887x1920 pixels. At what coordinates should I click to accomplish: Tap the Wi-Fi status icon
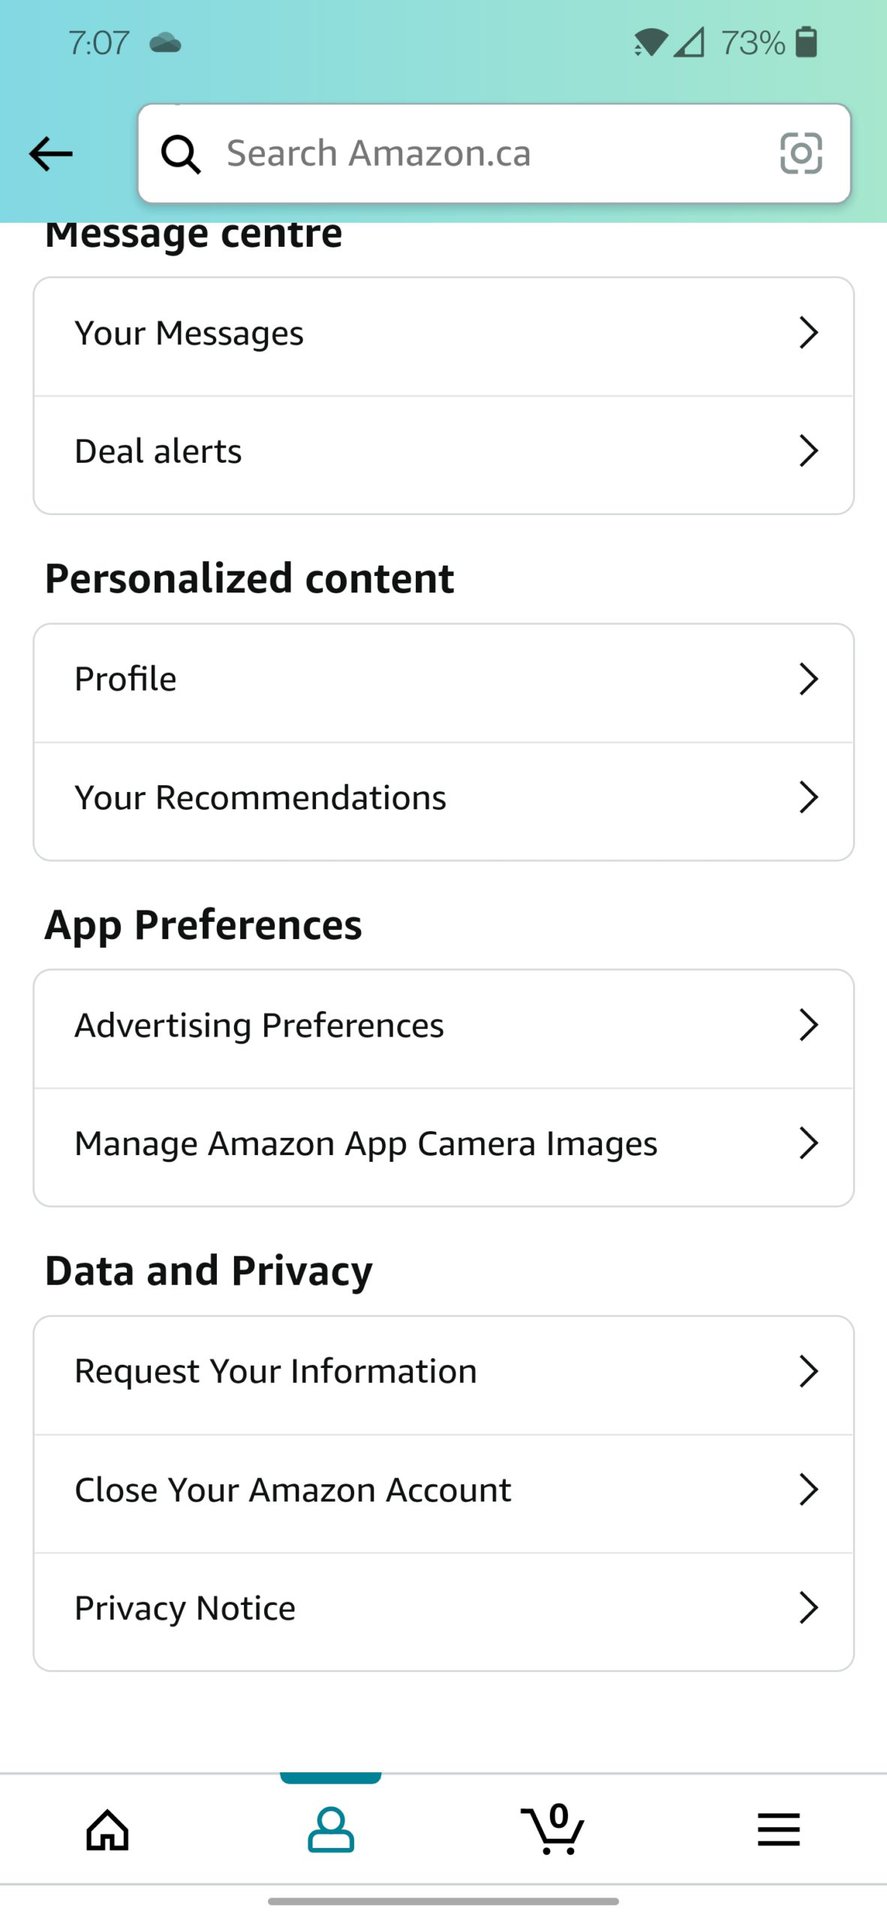(x=650, y=42)
